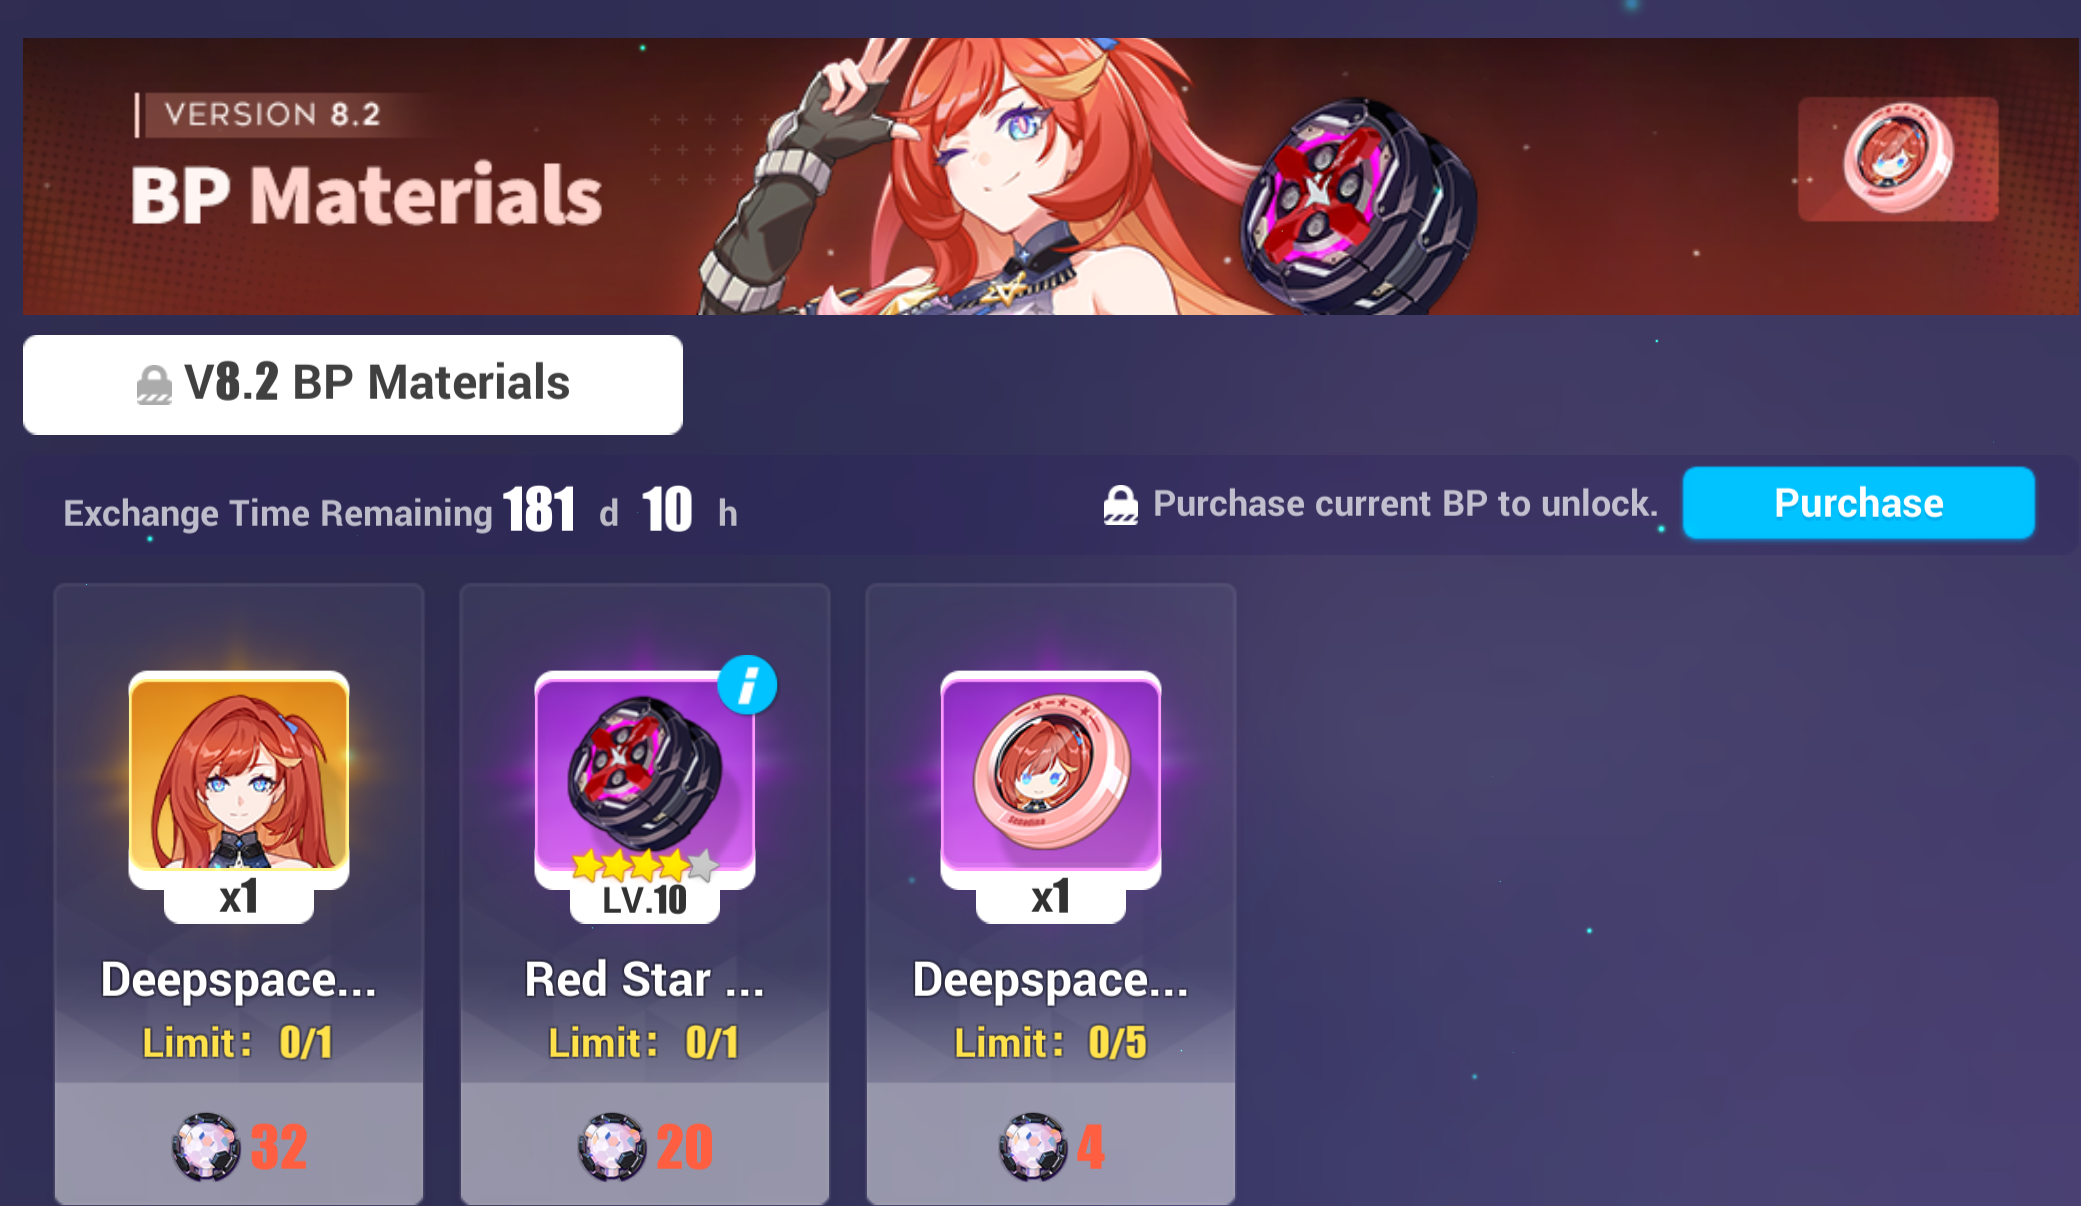Open the V8.2 BP Materials tab
Viewport: 2081px width, 1206px height.
point(353,385)
